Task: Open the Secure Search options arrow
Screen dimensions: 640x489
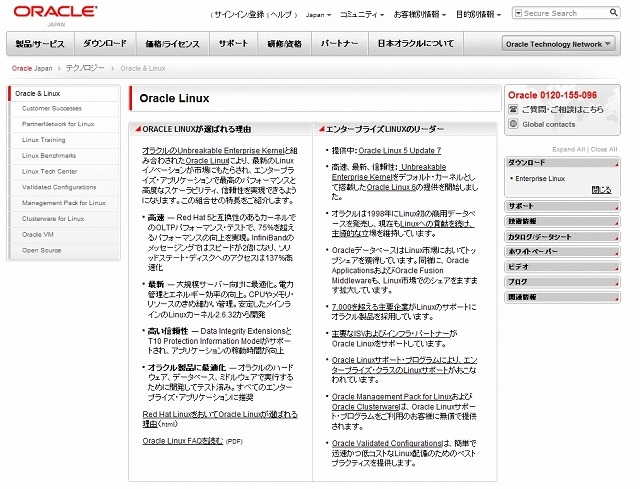Action: [518, 13]
